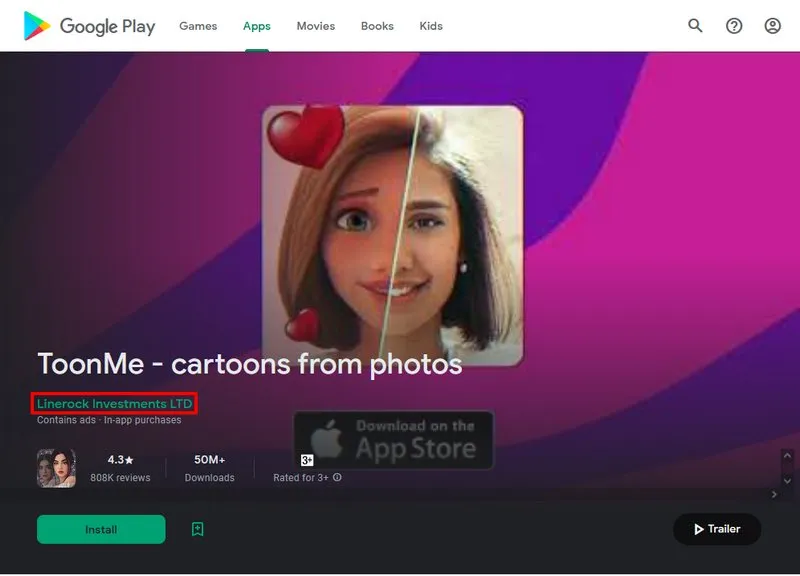
Task: Open the account profile icon
Action: [x=772, y=26]
